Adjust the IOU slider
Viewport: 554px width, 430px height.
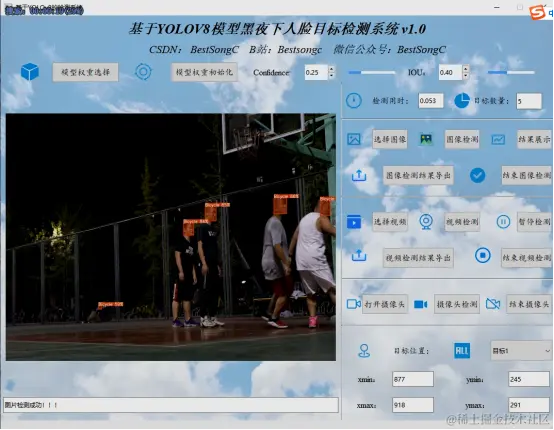[511, 72]
